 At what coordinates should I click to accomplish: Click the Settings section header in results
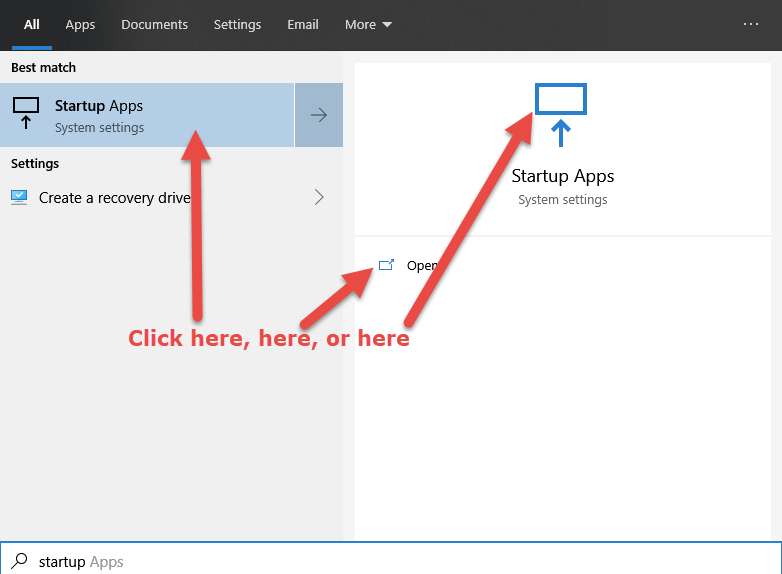click(x=35, y=164)
